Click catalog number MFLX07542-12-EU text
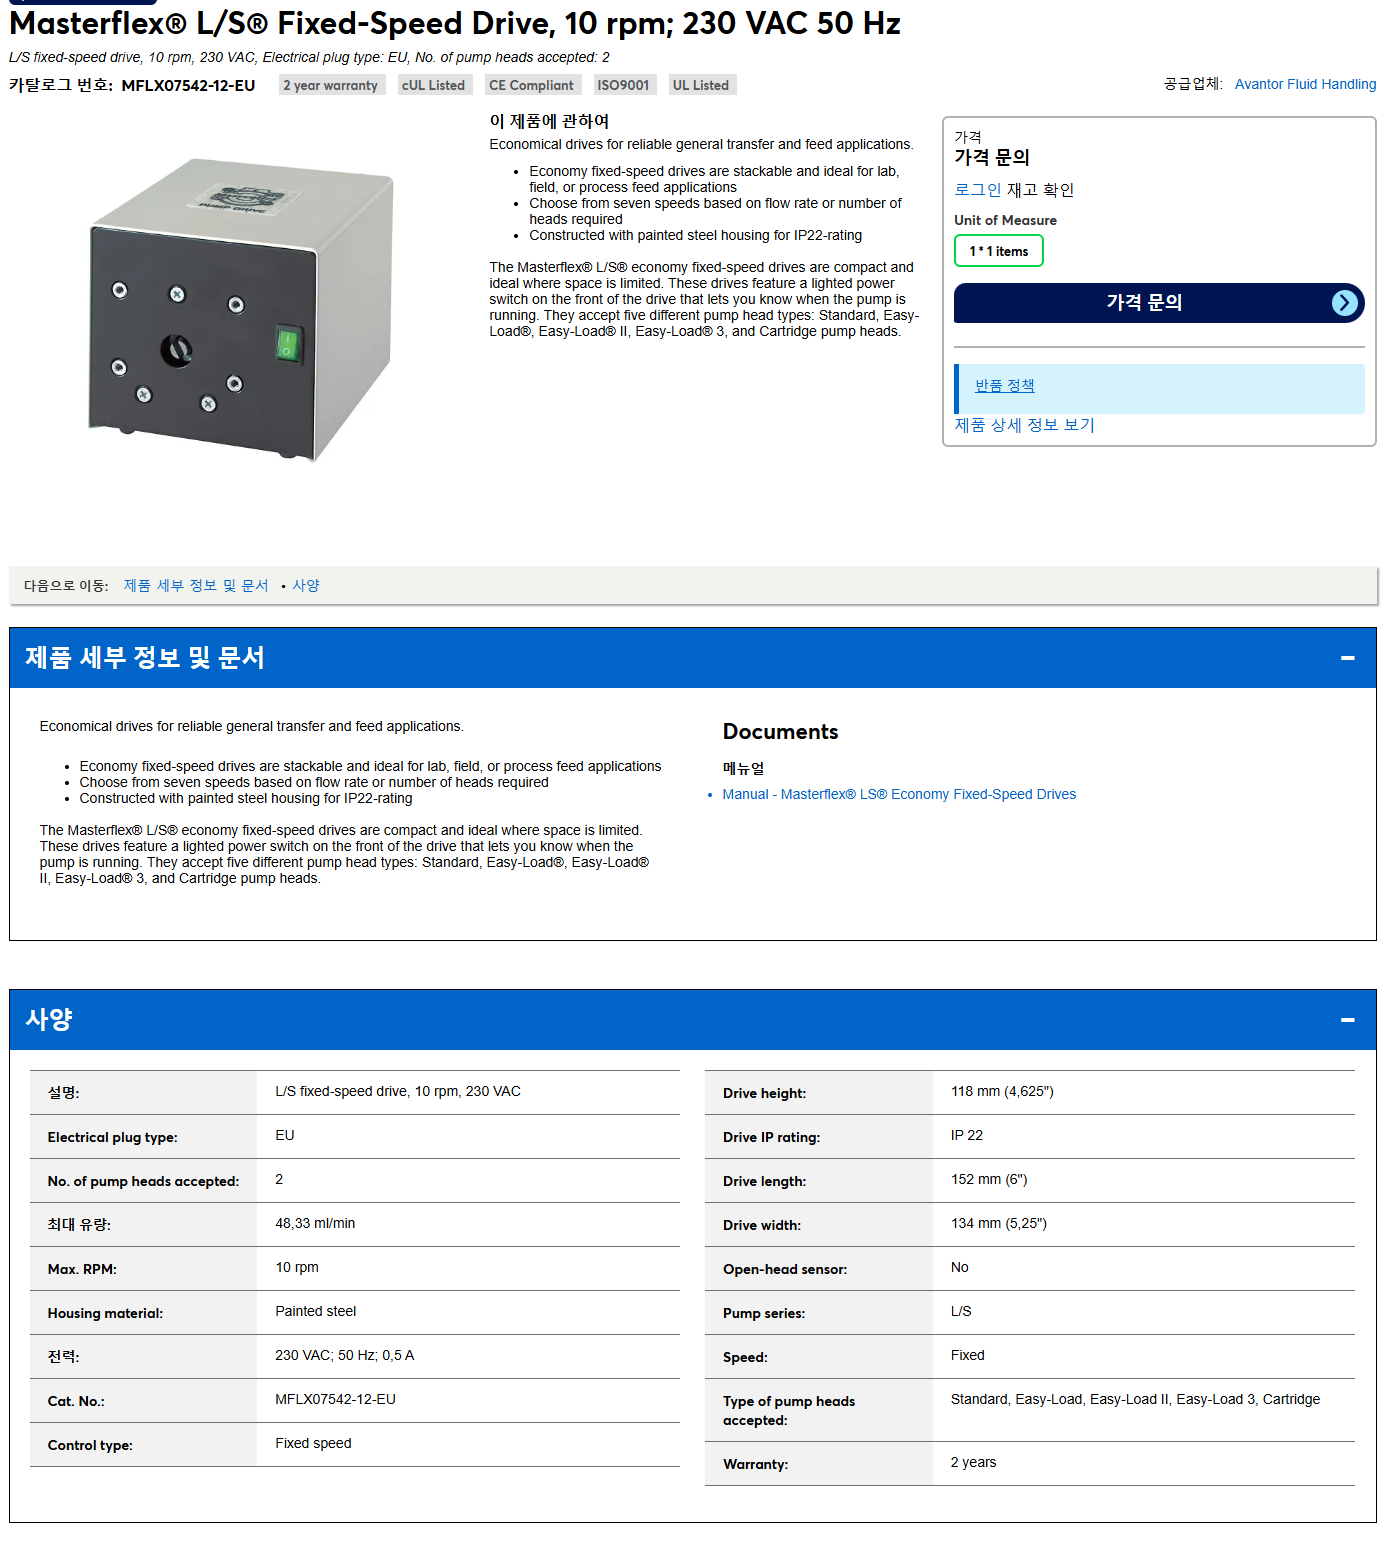Viewport: 1384px width, 1543px height. [x=188, y=86]
